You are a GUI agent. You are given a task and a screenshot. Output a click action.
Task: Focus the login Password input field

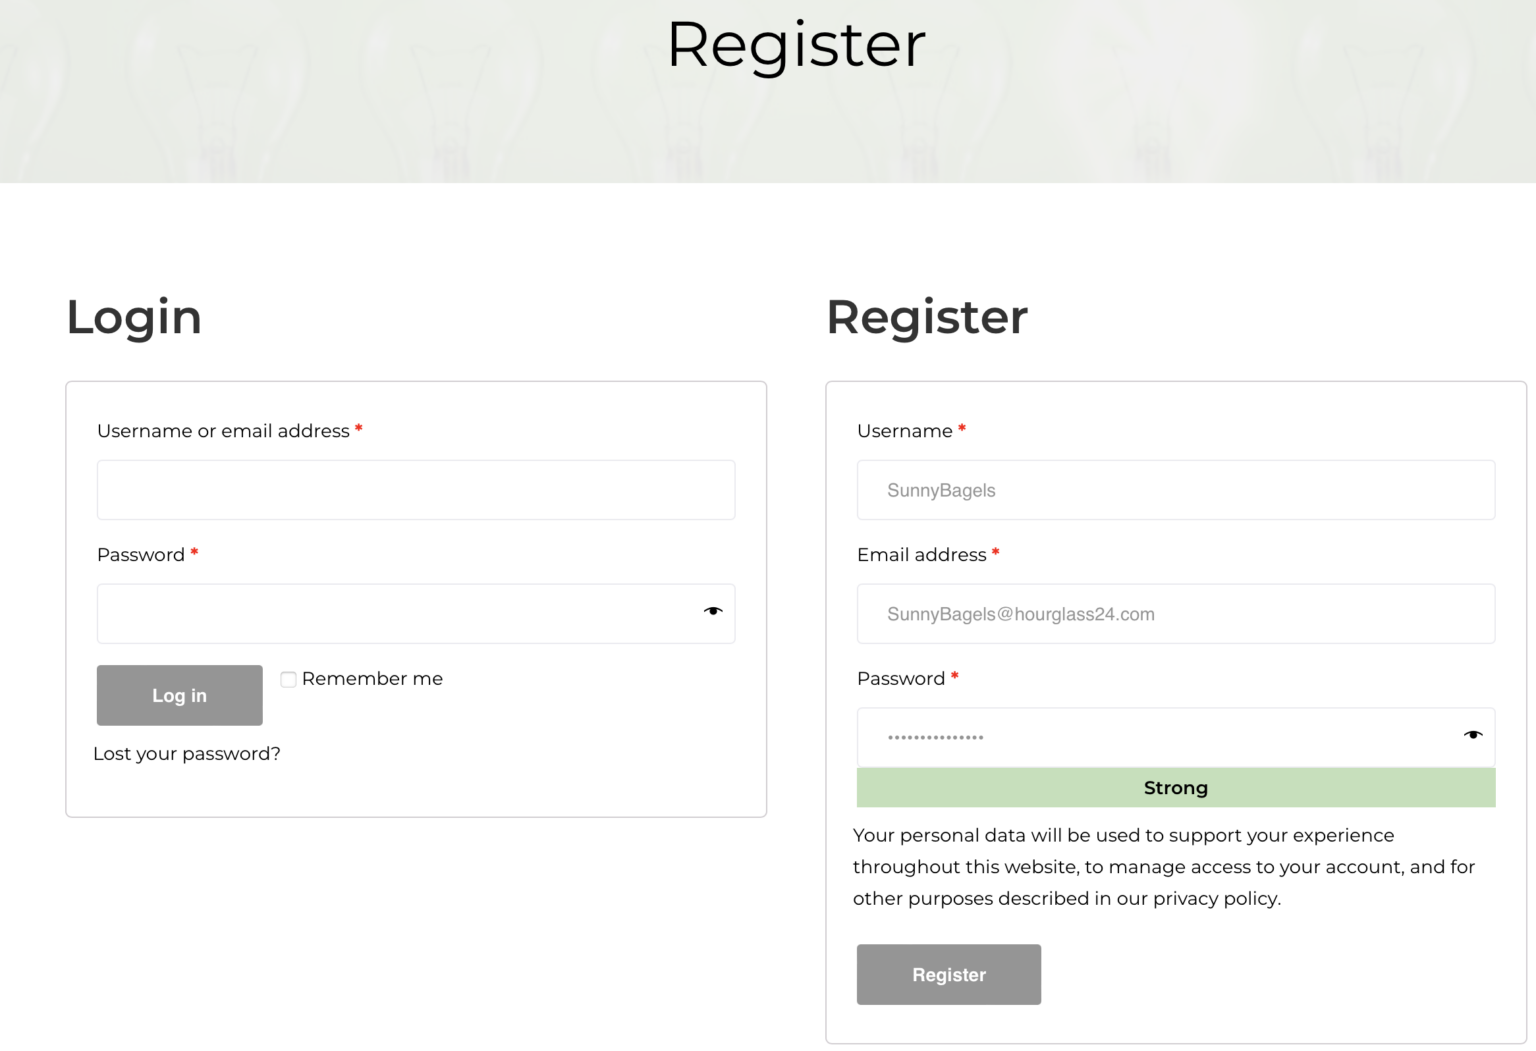point(416,614)
